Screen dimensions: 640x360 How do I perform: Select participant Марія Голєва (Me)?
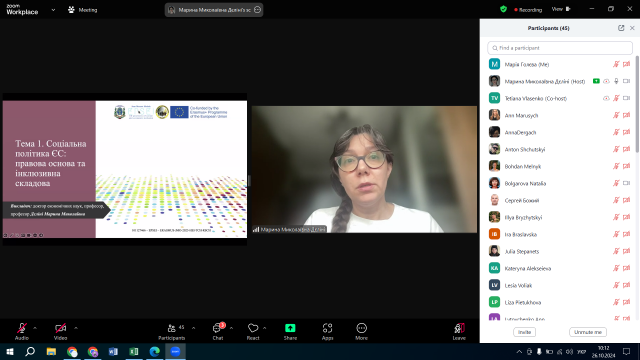point(560,64)
